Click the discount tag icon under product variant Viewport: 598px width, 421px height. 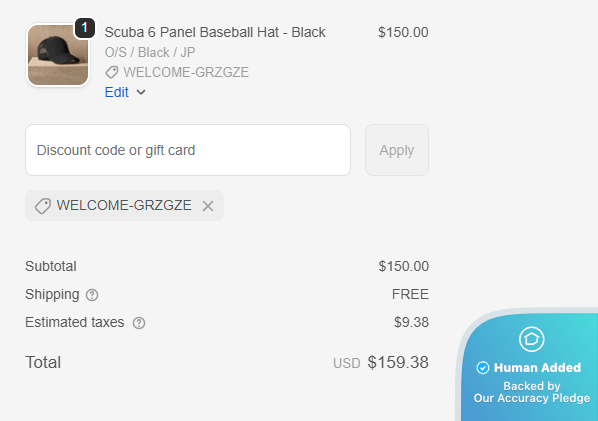click(x=111, y=72)
